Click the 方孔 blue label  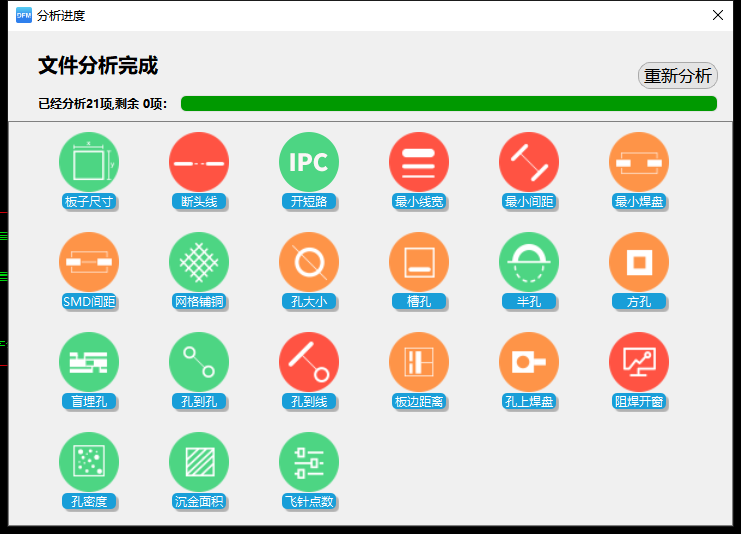point(639,301)
